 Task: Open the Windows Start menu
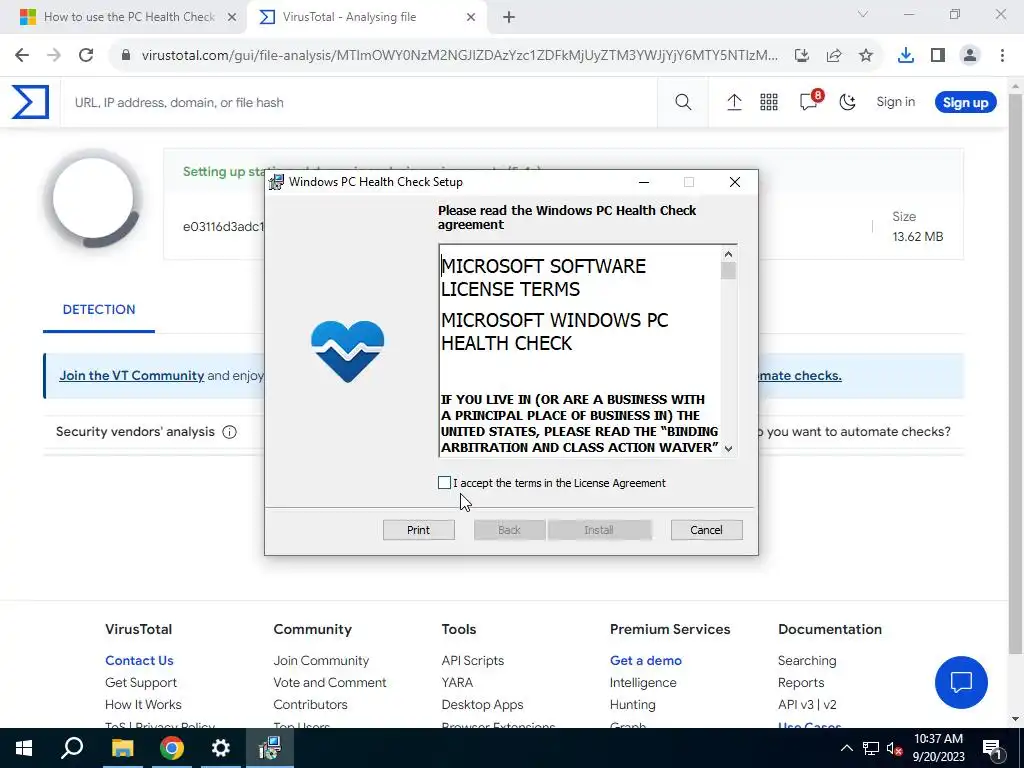pos(24,748)
